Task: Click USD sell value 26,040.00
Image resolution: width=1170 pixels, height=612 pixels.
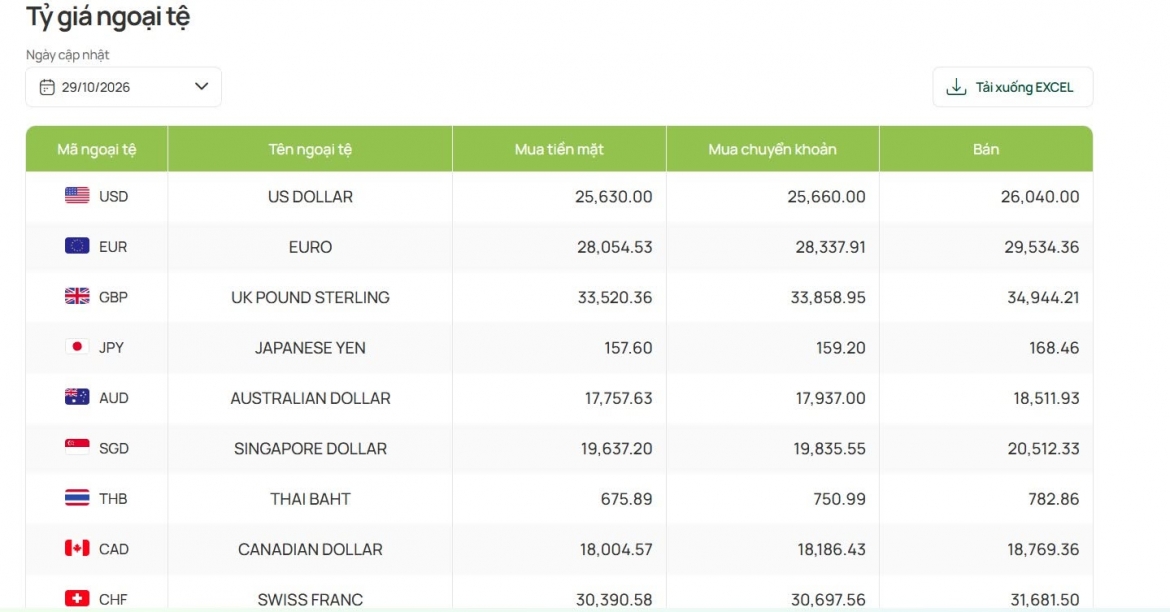Action: click(x=1039, y=197)
